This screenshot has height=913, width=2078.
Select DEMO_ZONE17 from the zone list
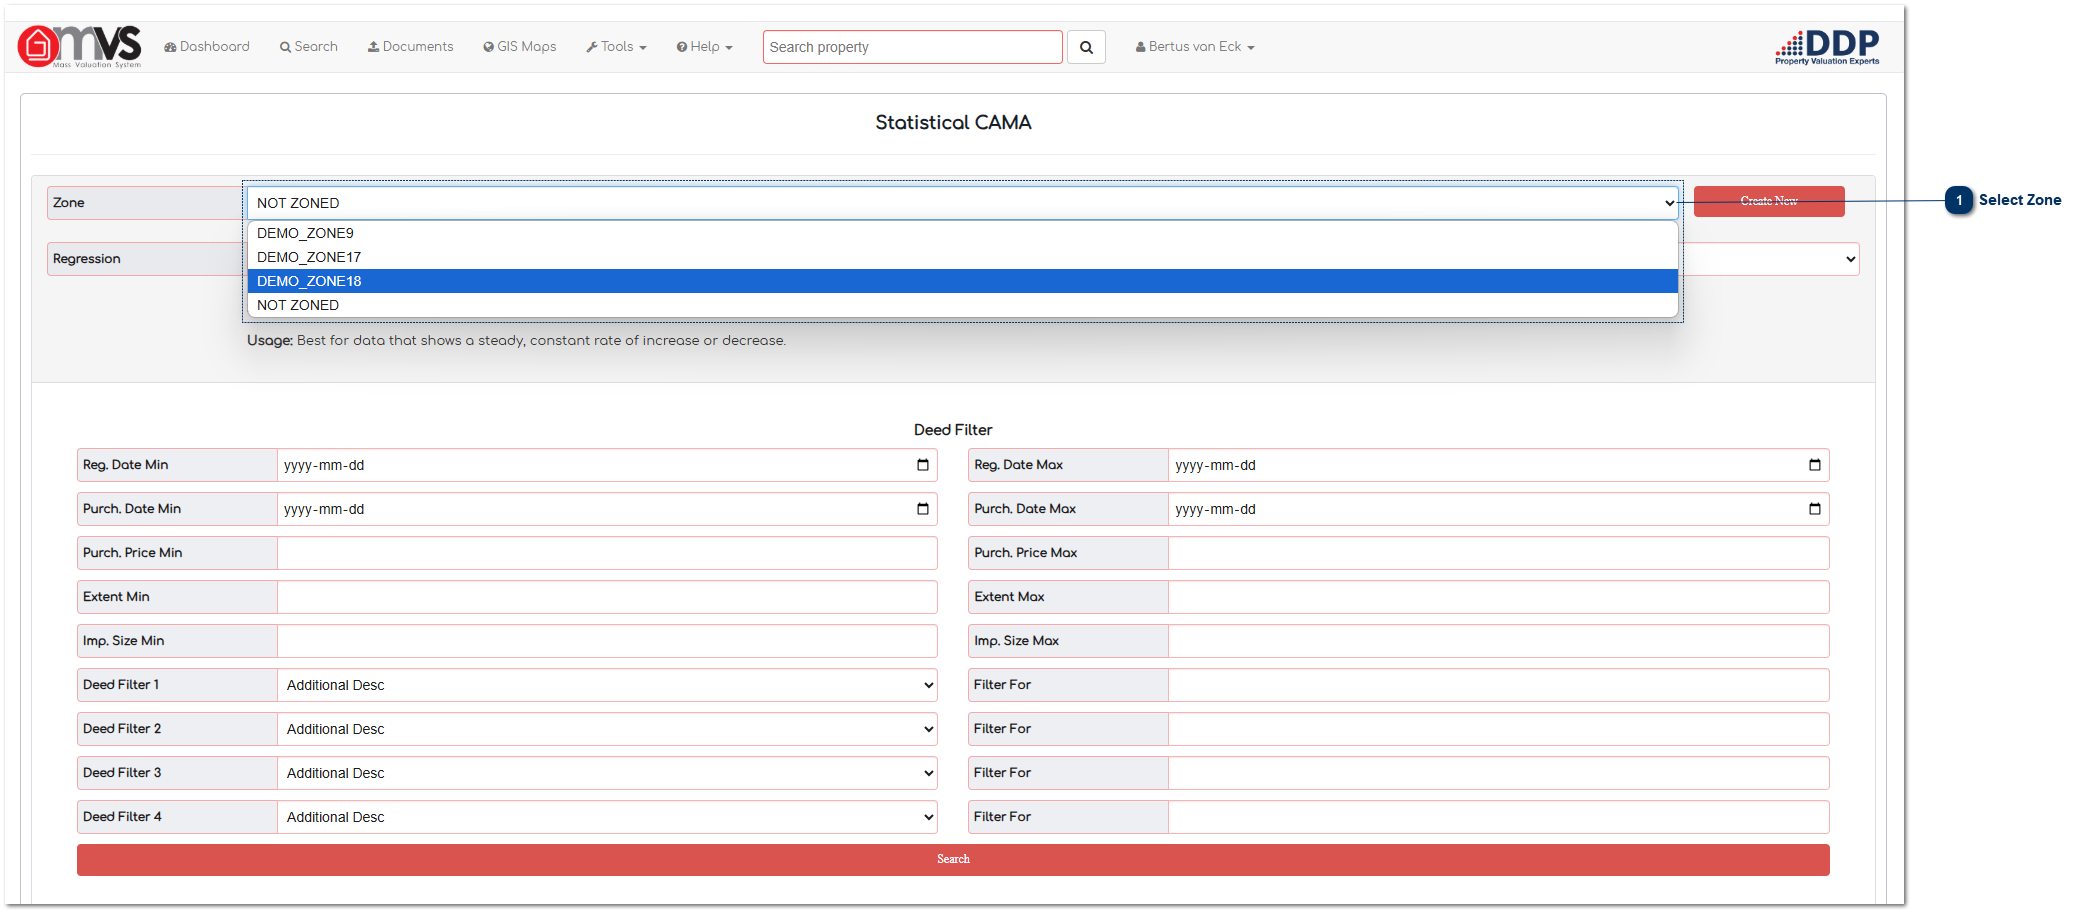click(962, 257)
